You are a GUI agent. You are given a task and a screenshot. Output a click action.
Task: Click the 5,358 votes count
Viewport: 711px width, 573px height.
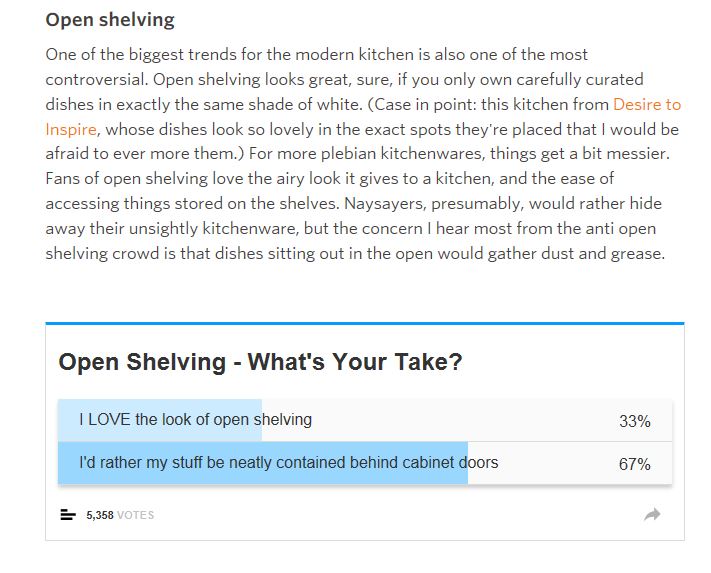[99, 515]
